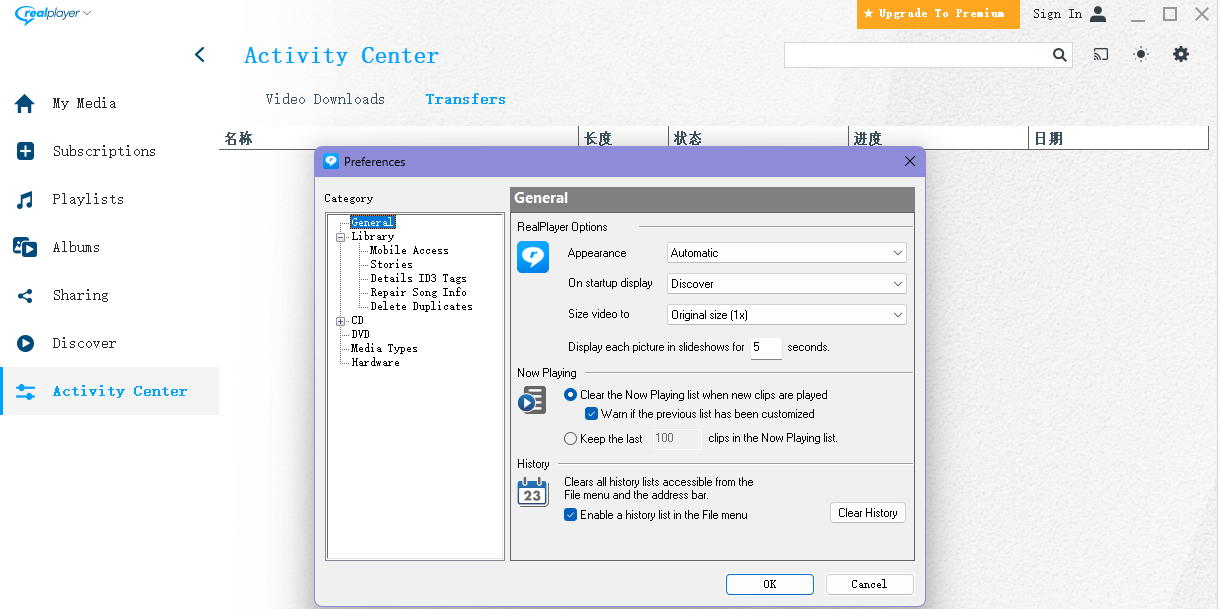Open the settings gear icon
The image size is (1218, 609).
[x=1181, y=55]
